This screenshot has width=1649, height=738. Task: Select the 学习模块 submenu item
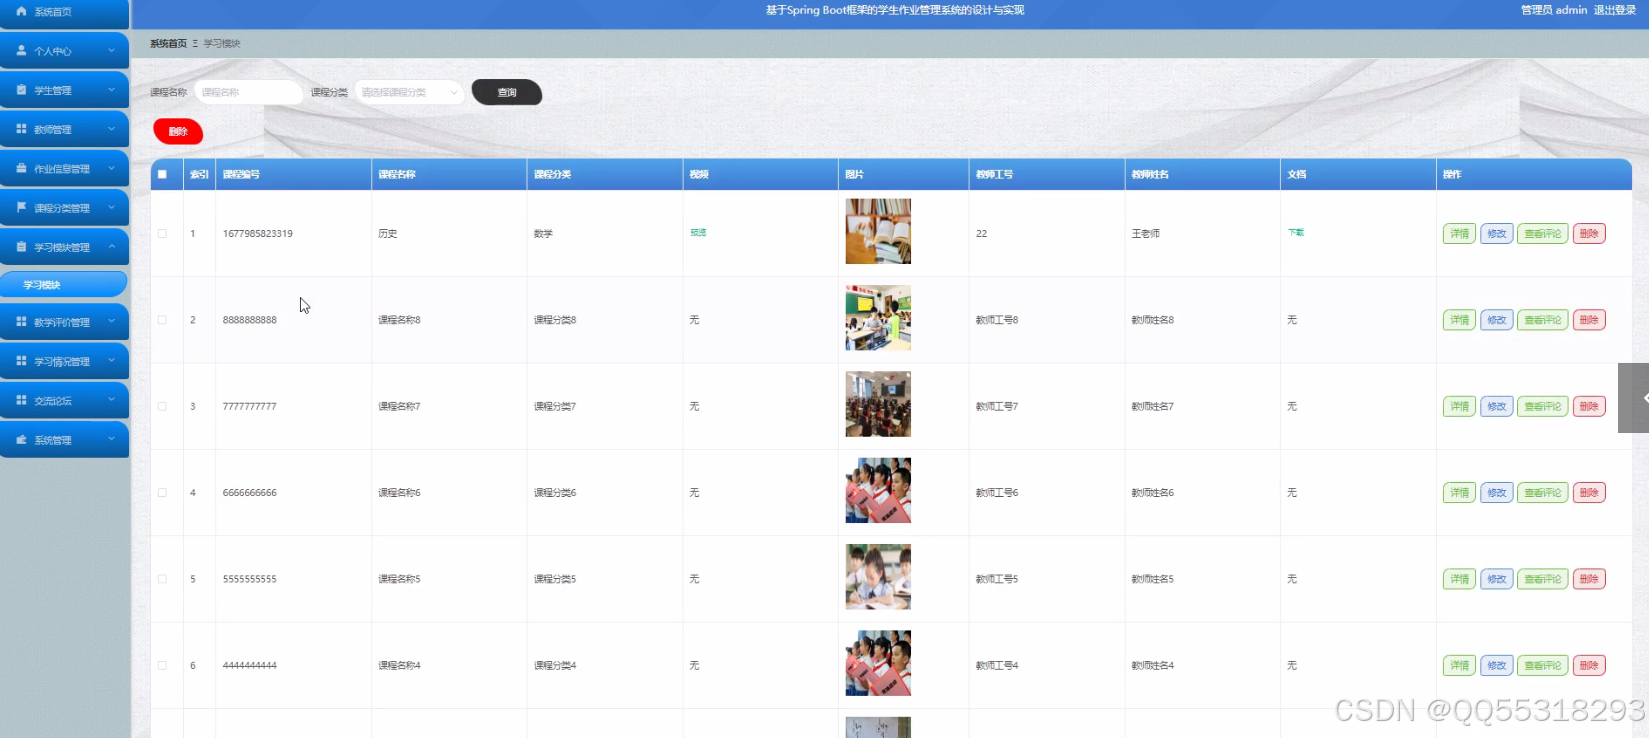point(64,284)
